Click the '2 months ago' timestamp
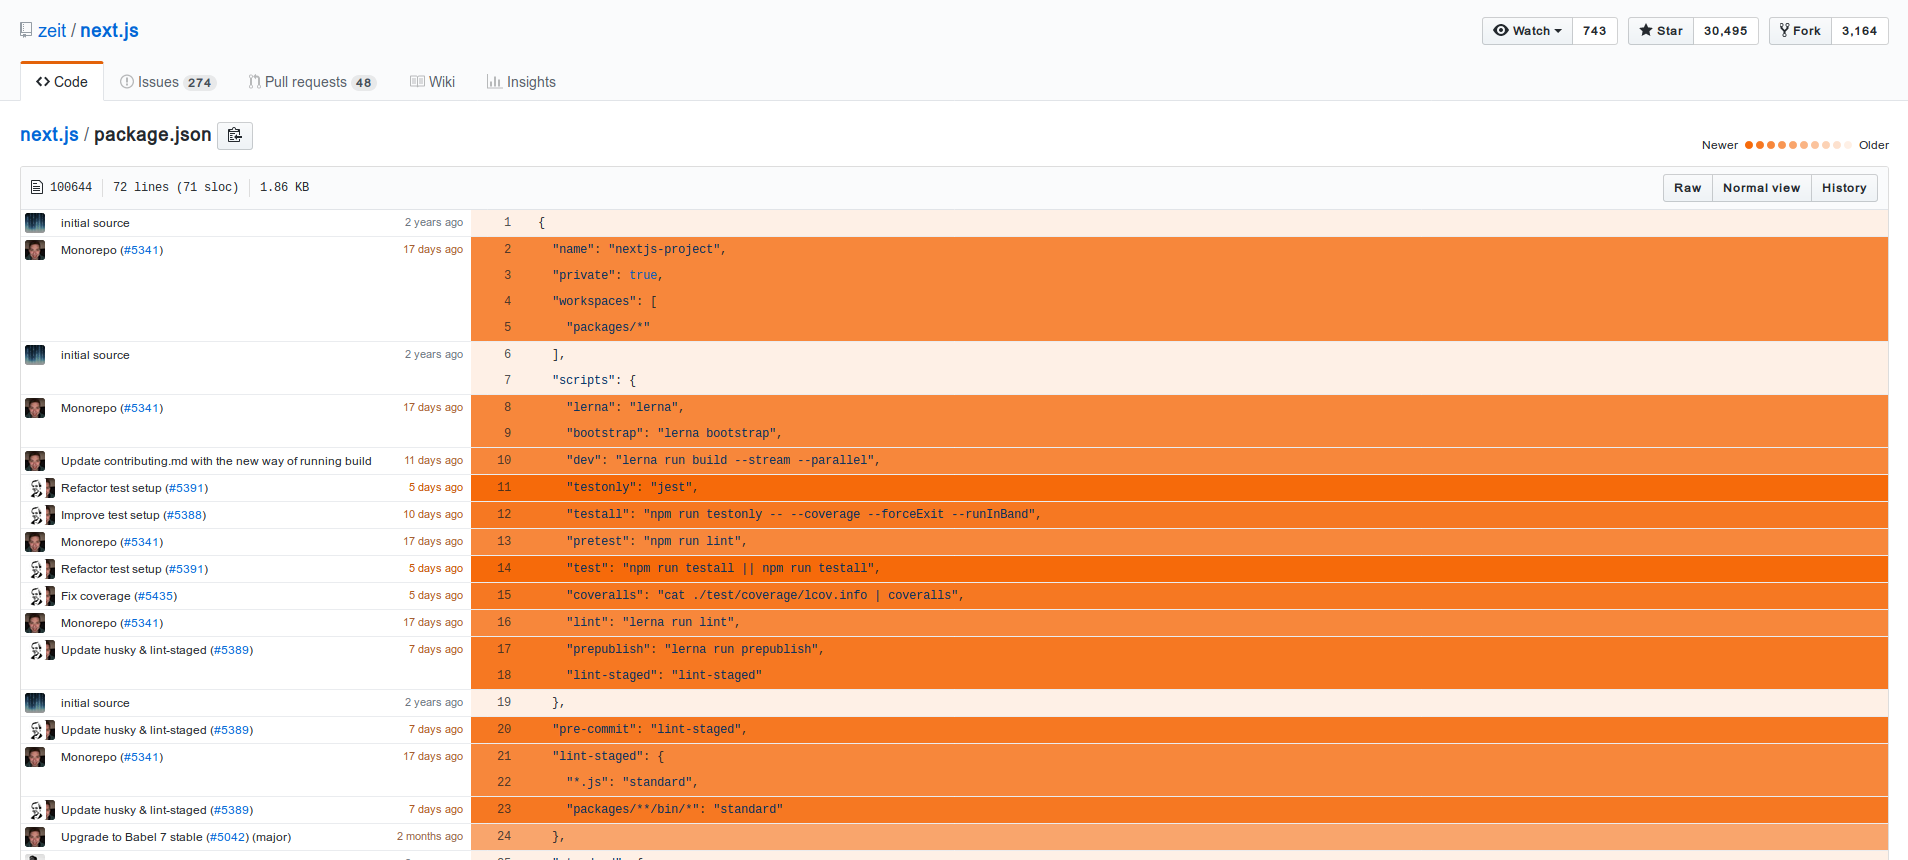The width and height of the screenshot is (1908, 860). click(x=430, y=837)
